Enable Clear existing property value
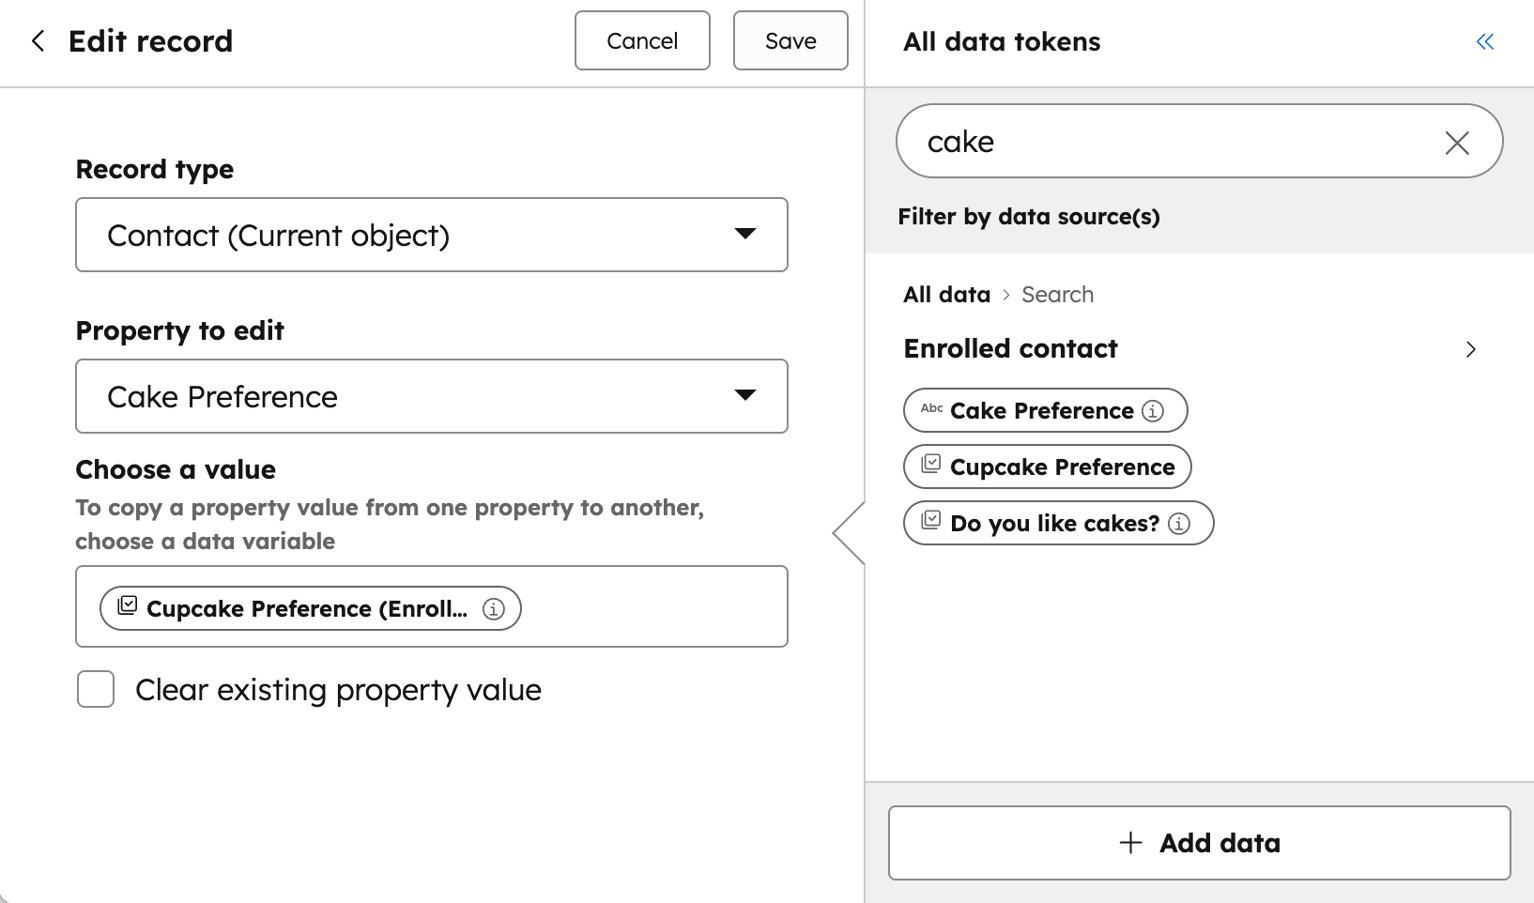1534x903 pixels. (x=95, y=689)
